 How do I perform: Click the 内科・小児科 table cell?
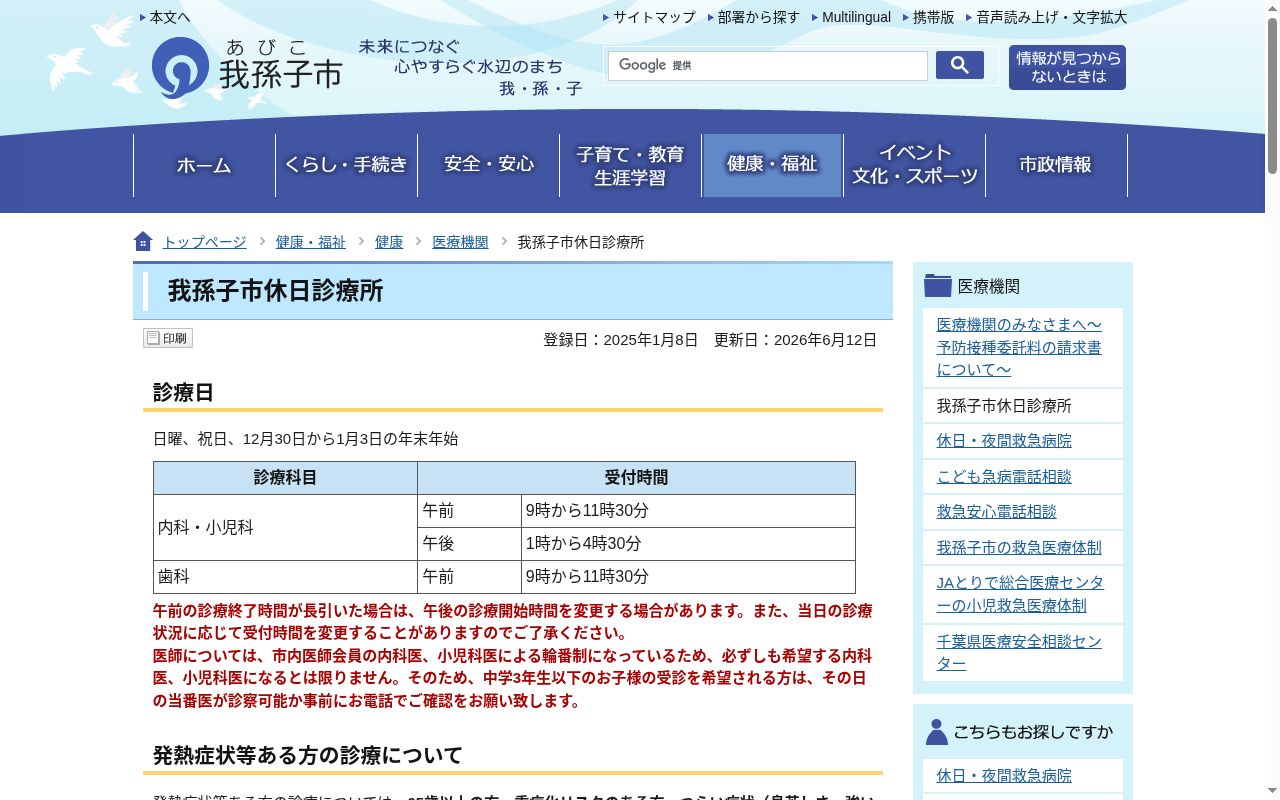point(285,527)
